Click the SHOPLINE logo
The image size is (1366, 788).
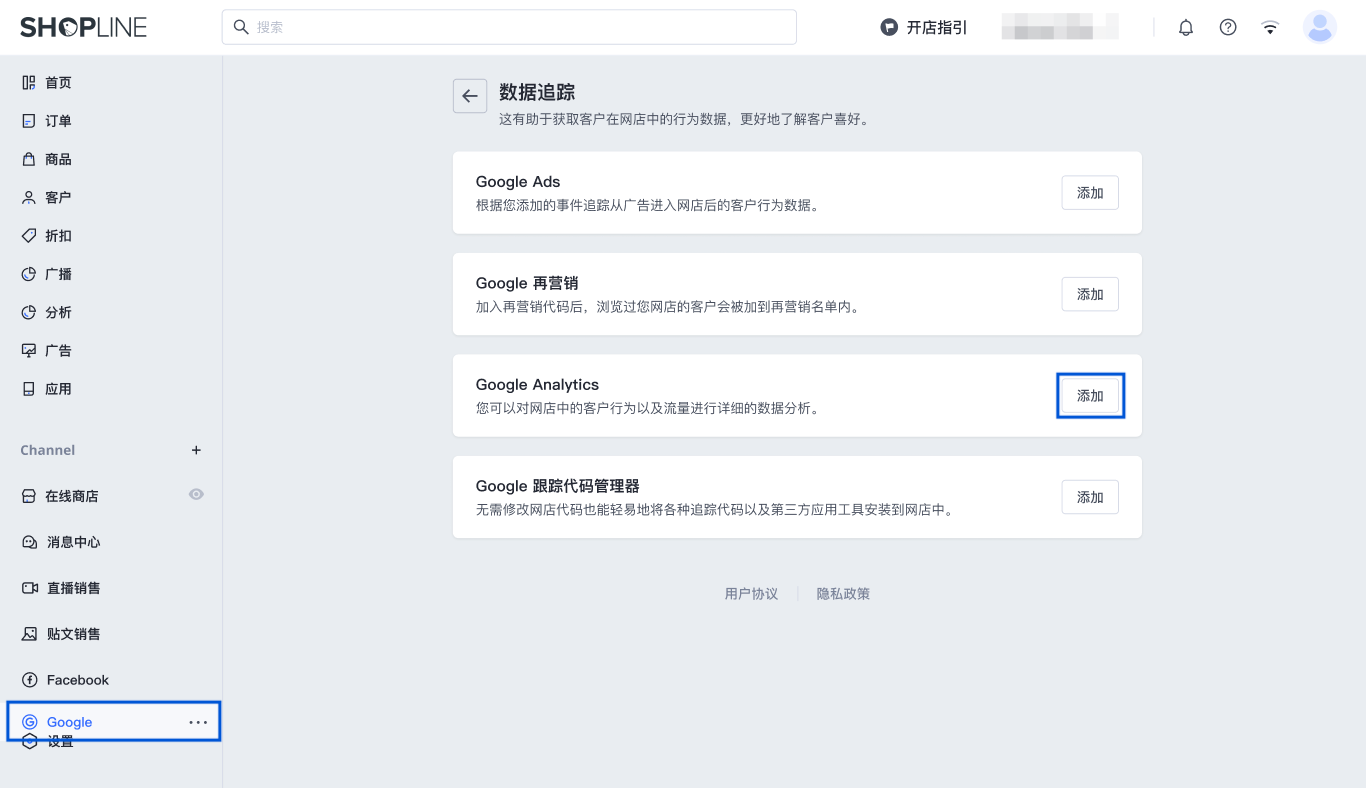(x=83, y=27)
